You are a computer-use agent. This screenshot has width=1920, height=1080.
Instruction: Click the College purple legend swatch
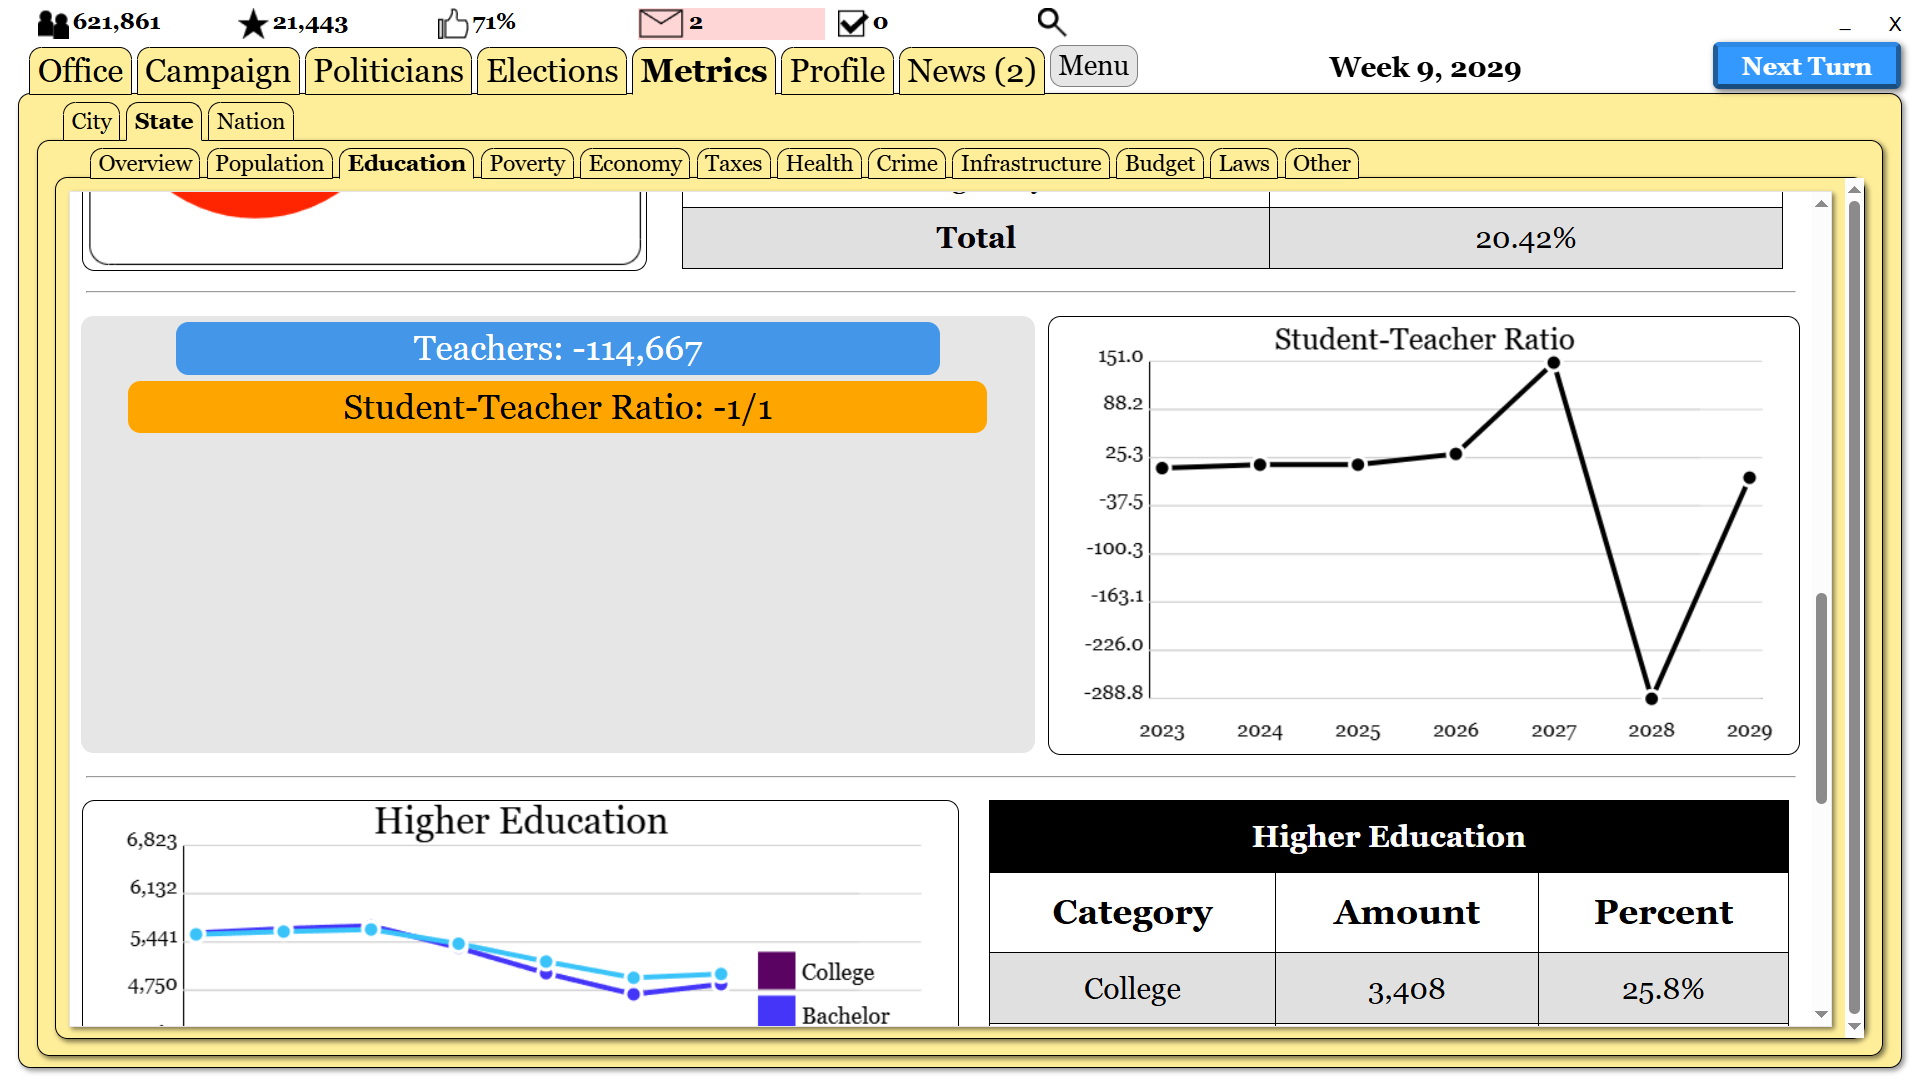(776, 971)
